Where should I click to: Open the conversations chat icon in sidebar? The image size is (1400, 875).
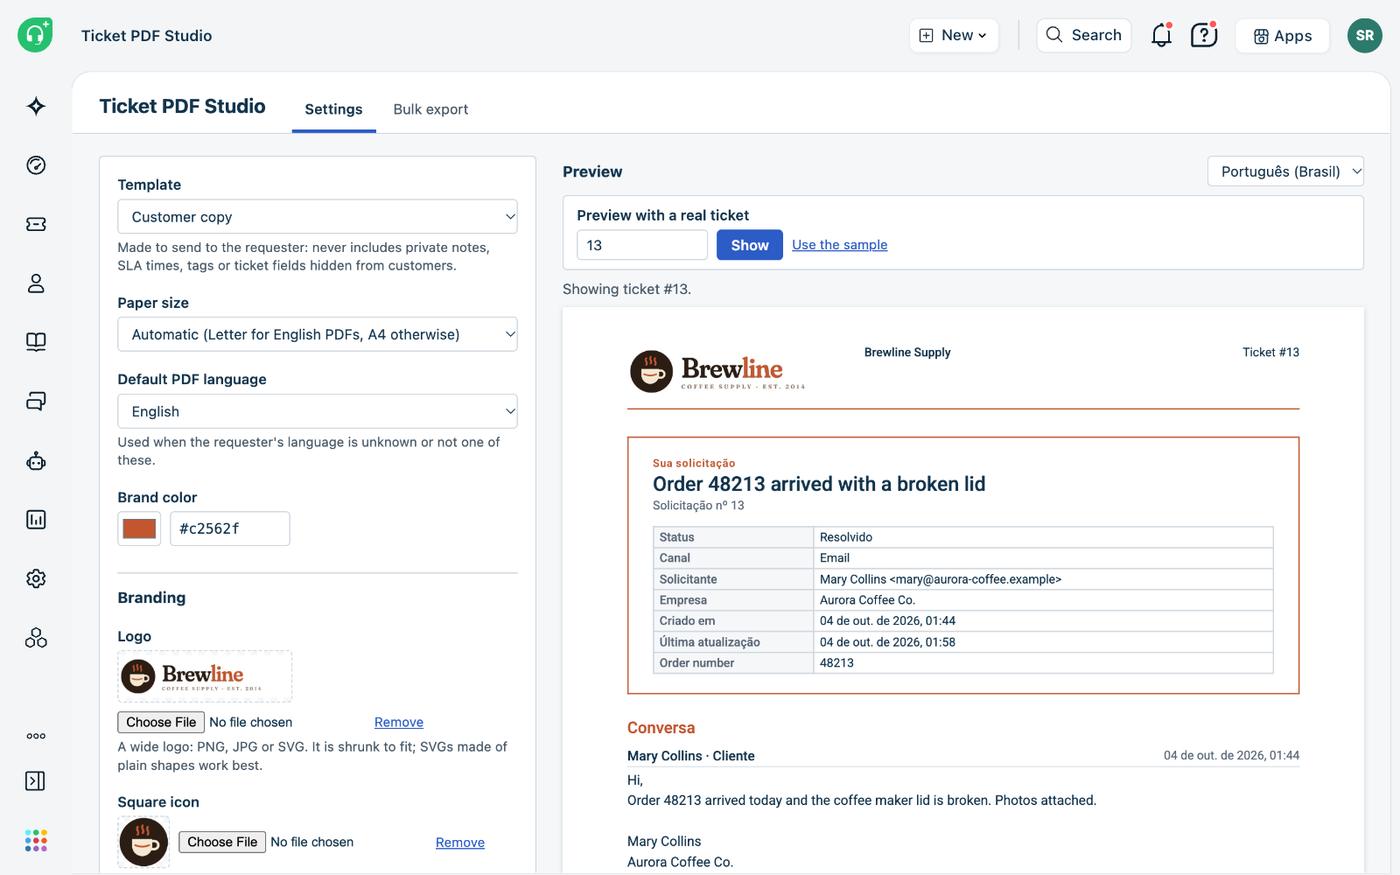click(x=36, y=401)
